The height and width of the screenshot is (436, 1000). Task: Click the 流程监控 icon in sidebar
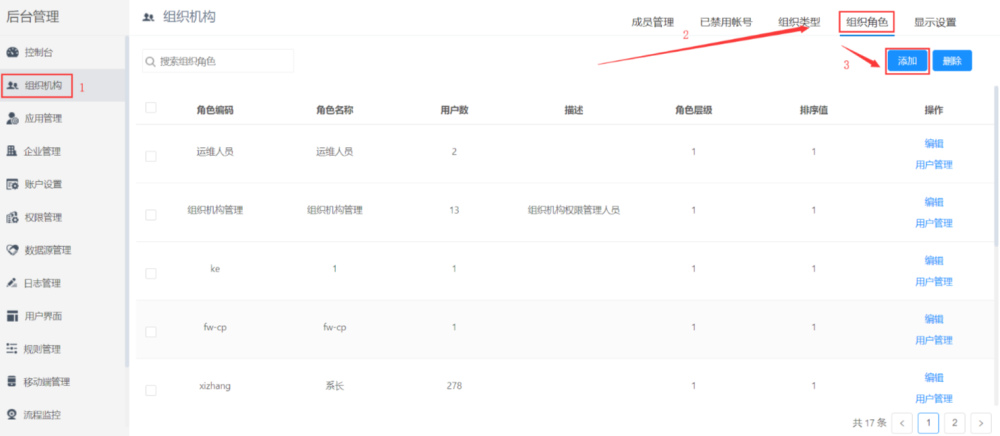pyautogui.click(x=13, y=414)
